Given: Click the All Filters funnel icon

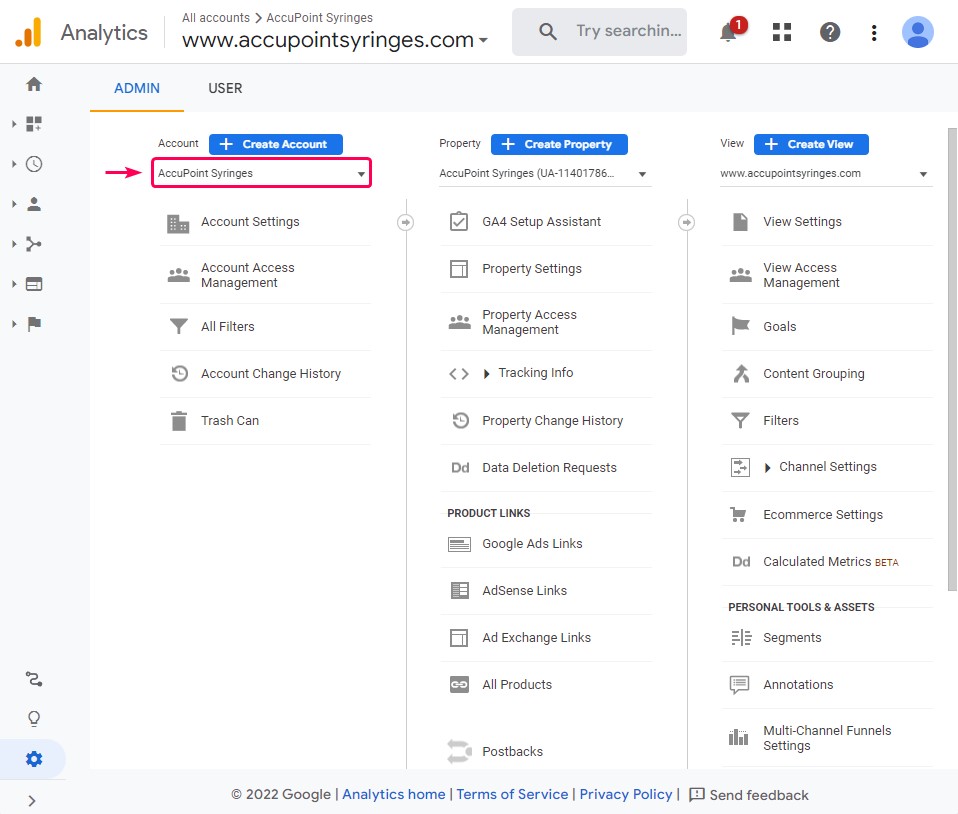Looking at the screenshot, I should point(178,326).
